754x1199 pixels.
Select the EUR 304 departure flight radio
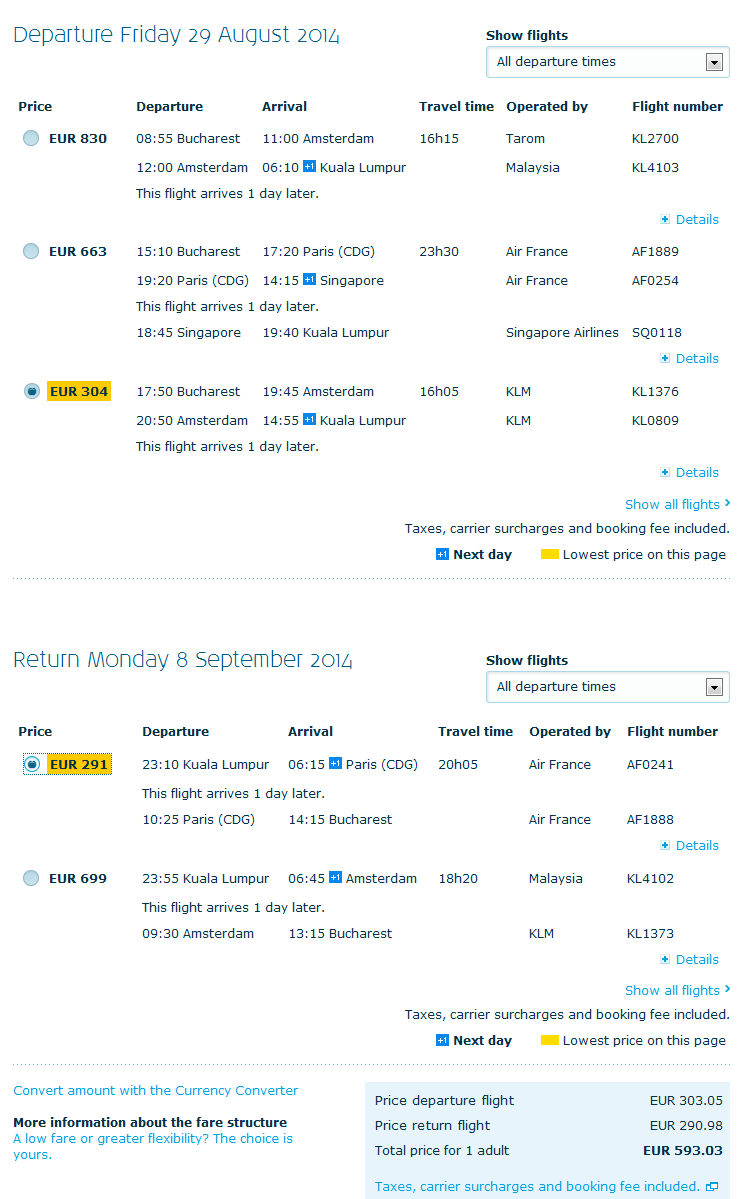click(x=31, y=392)
